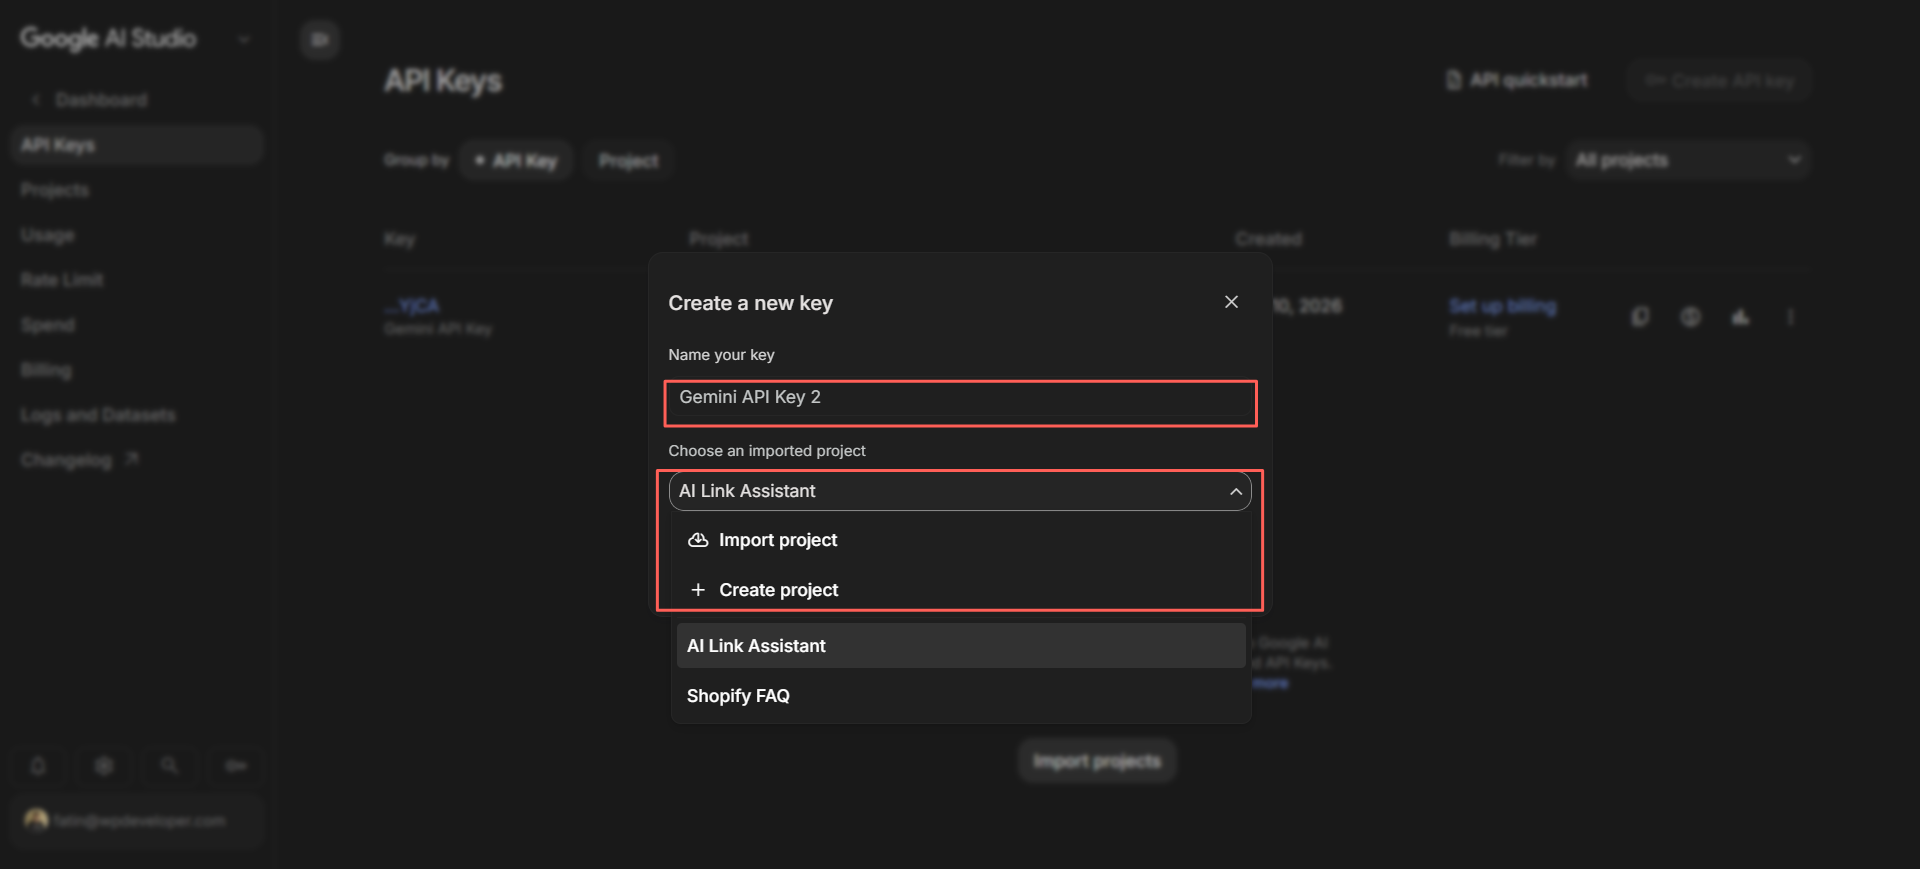The height and width of the screenshot is (869, 1920).
Task: Click the key icon in sidebar footer
Action: click(x=236, y=766)
